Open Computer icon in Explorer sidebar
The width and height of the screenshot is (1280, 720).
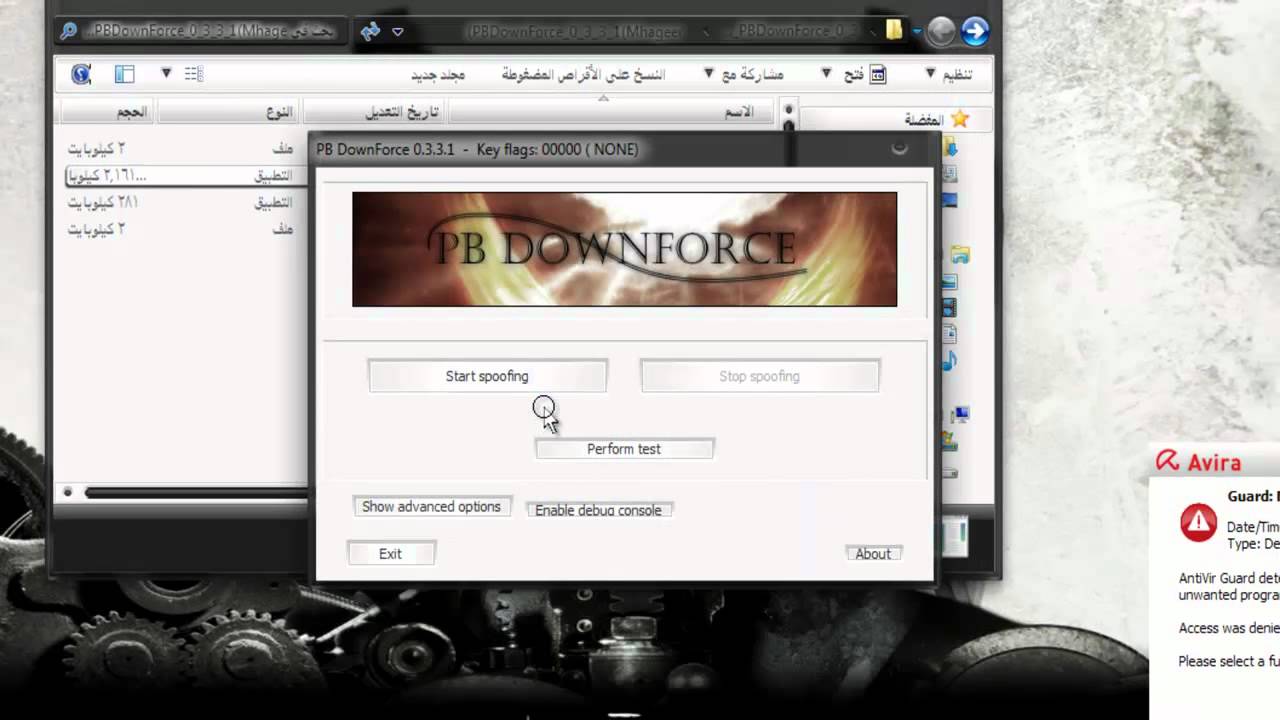960,414
